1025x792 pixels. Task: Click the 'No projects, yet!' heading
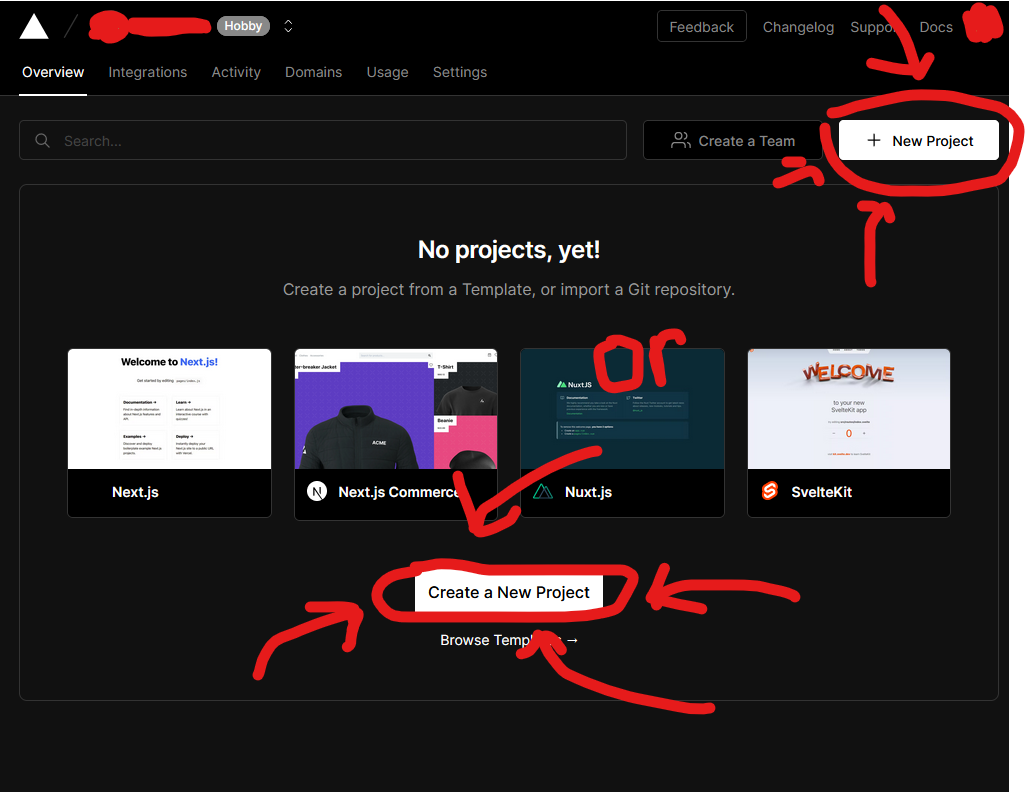pyautogui.click(x=509, y=250)
